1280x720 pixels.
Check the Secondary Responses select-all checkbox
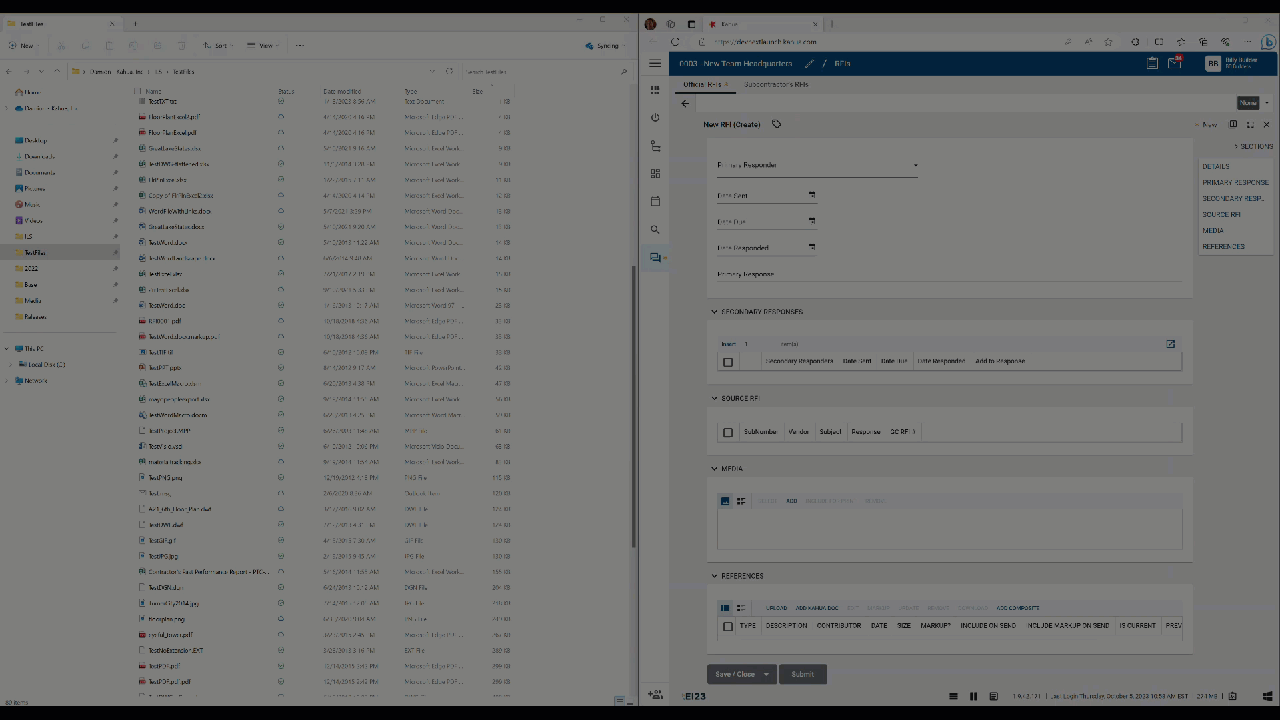(x=728, y=362)
